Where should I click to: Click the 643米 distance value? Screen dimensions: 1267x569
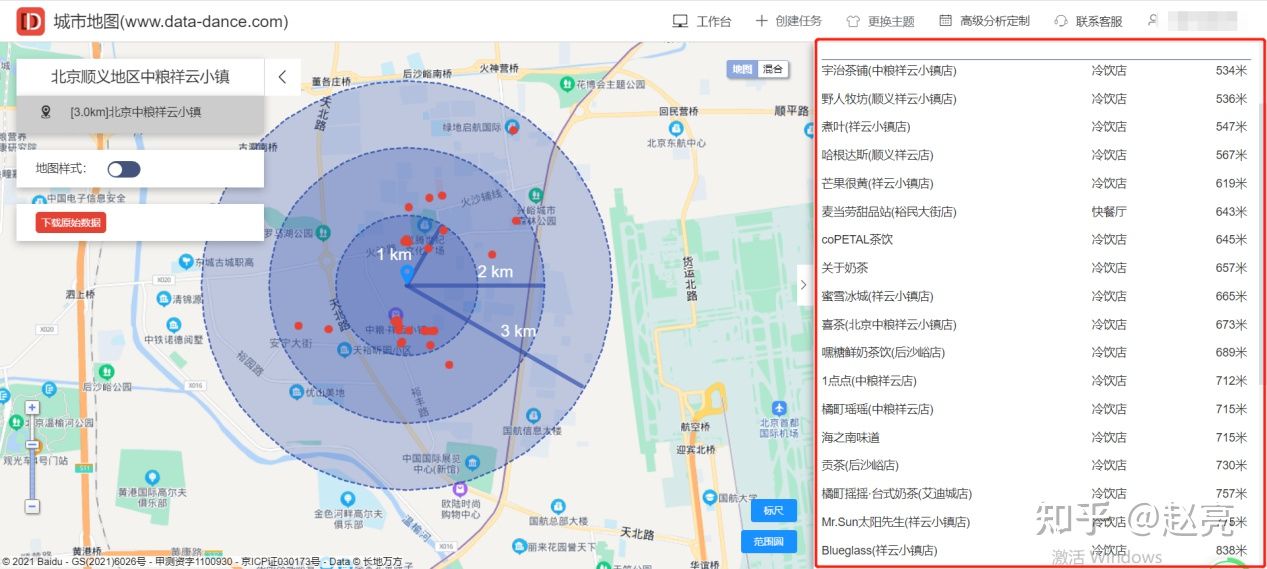[1231, 212]
